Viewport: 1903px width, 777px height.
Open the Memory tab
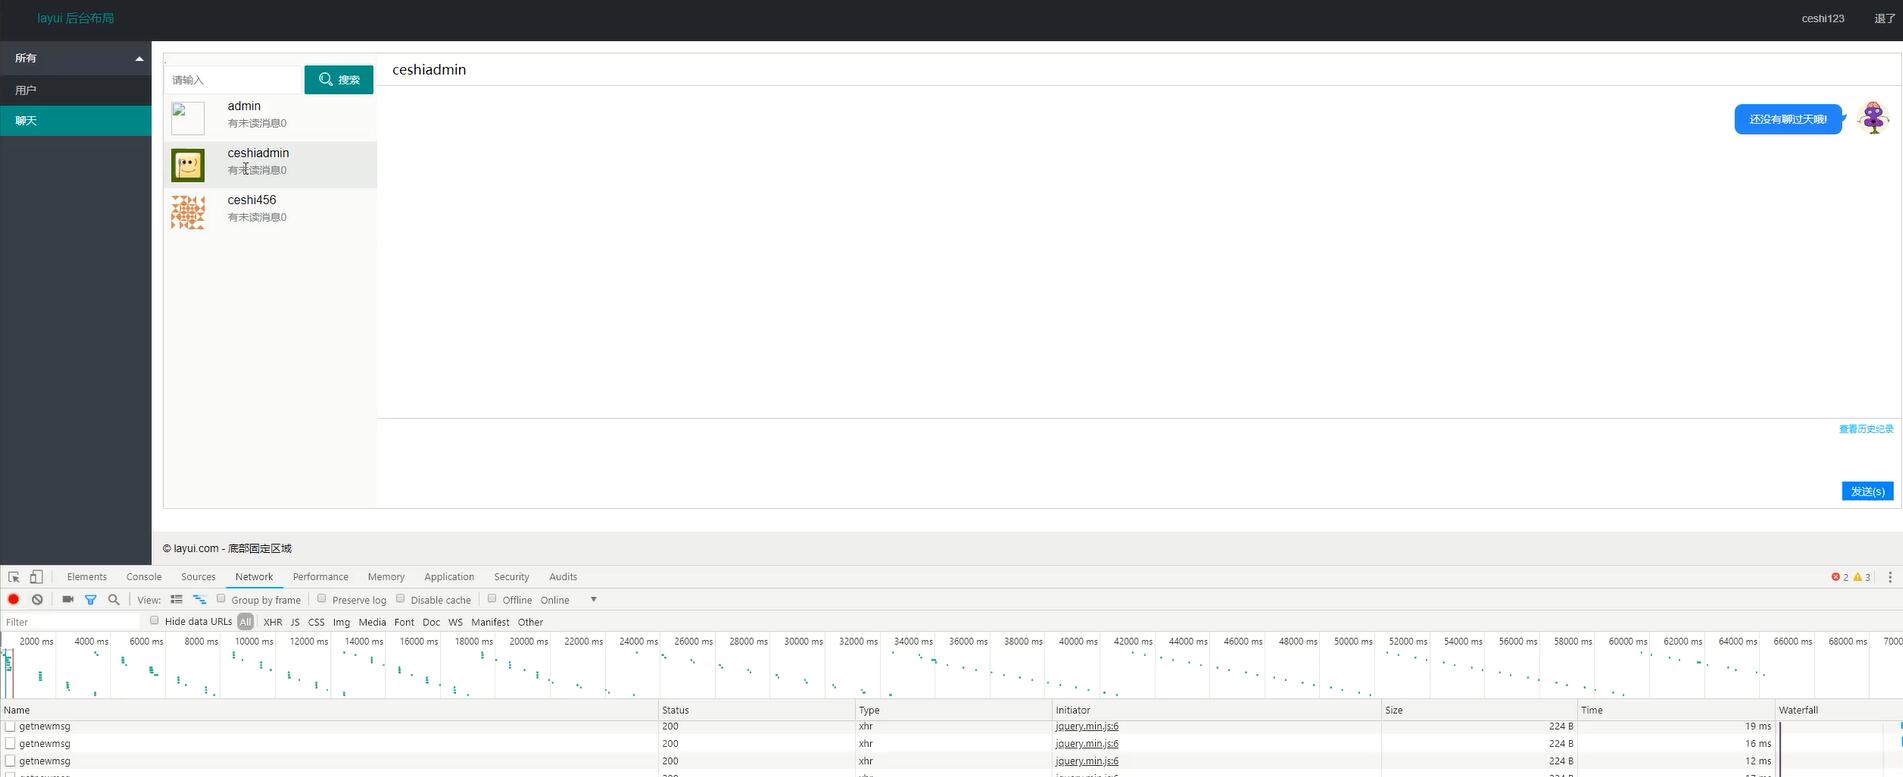[x=386, y=577]
